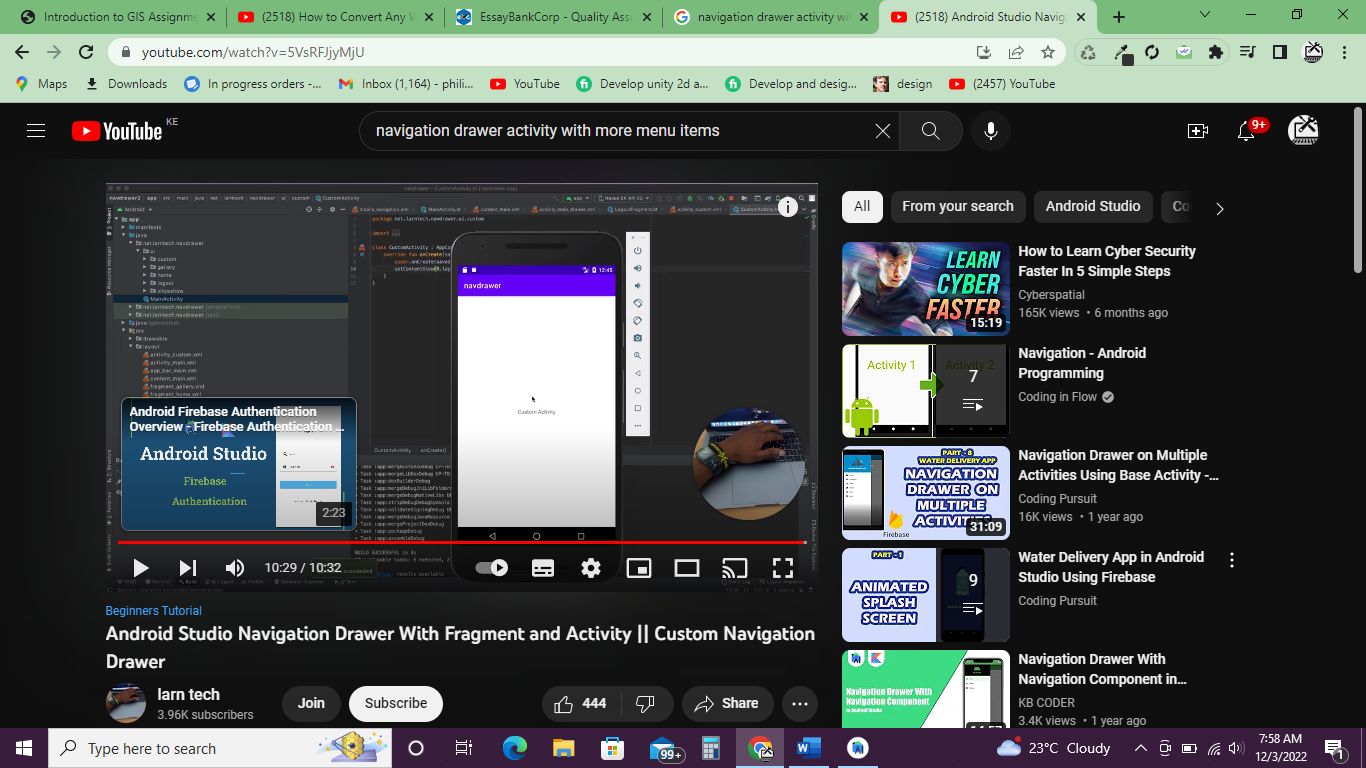
Task: Open Animated Splash Screen playlist thumbnail
Action: (x=926, y=595)
